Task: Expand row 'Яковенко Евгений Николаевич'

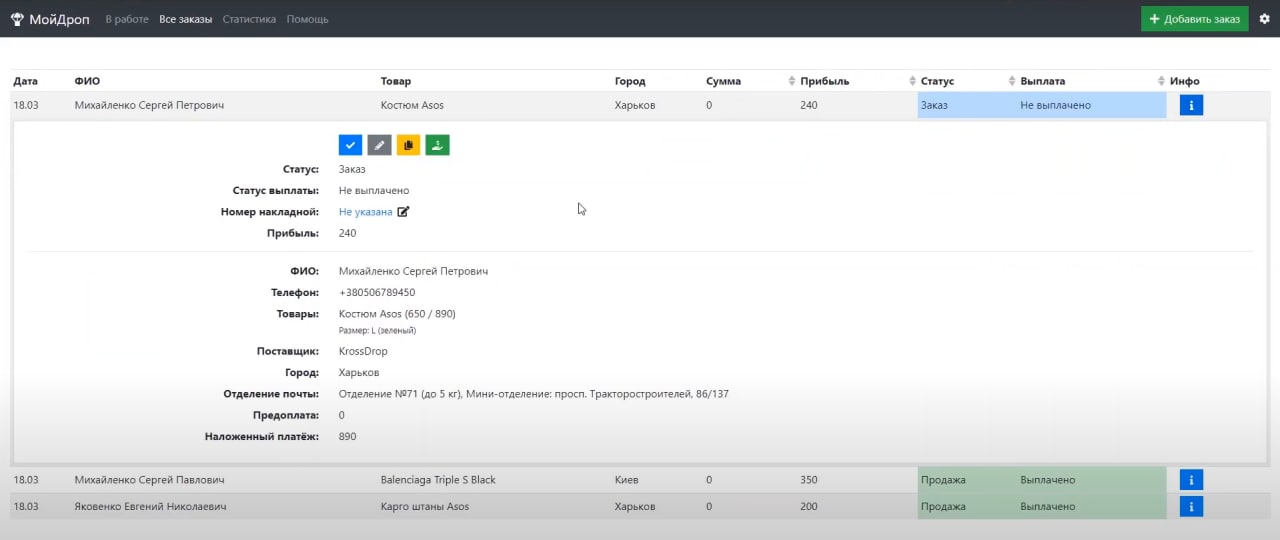Action: coord(150,506)
